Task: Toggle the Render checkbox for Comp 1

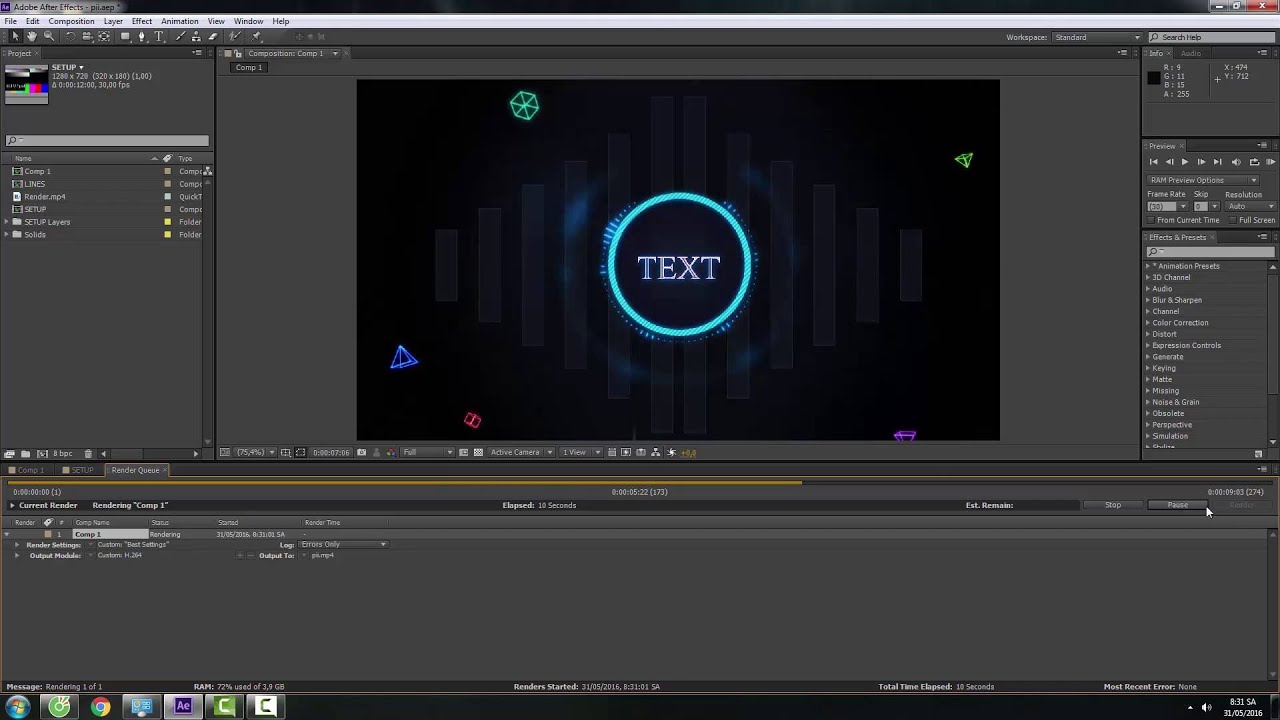Action: coord(47,534)
